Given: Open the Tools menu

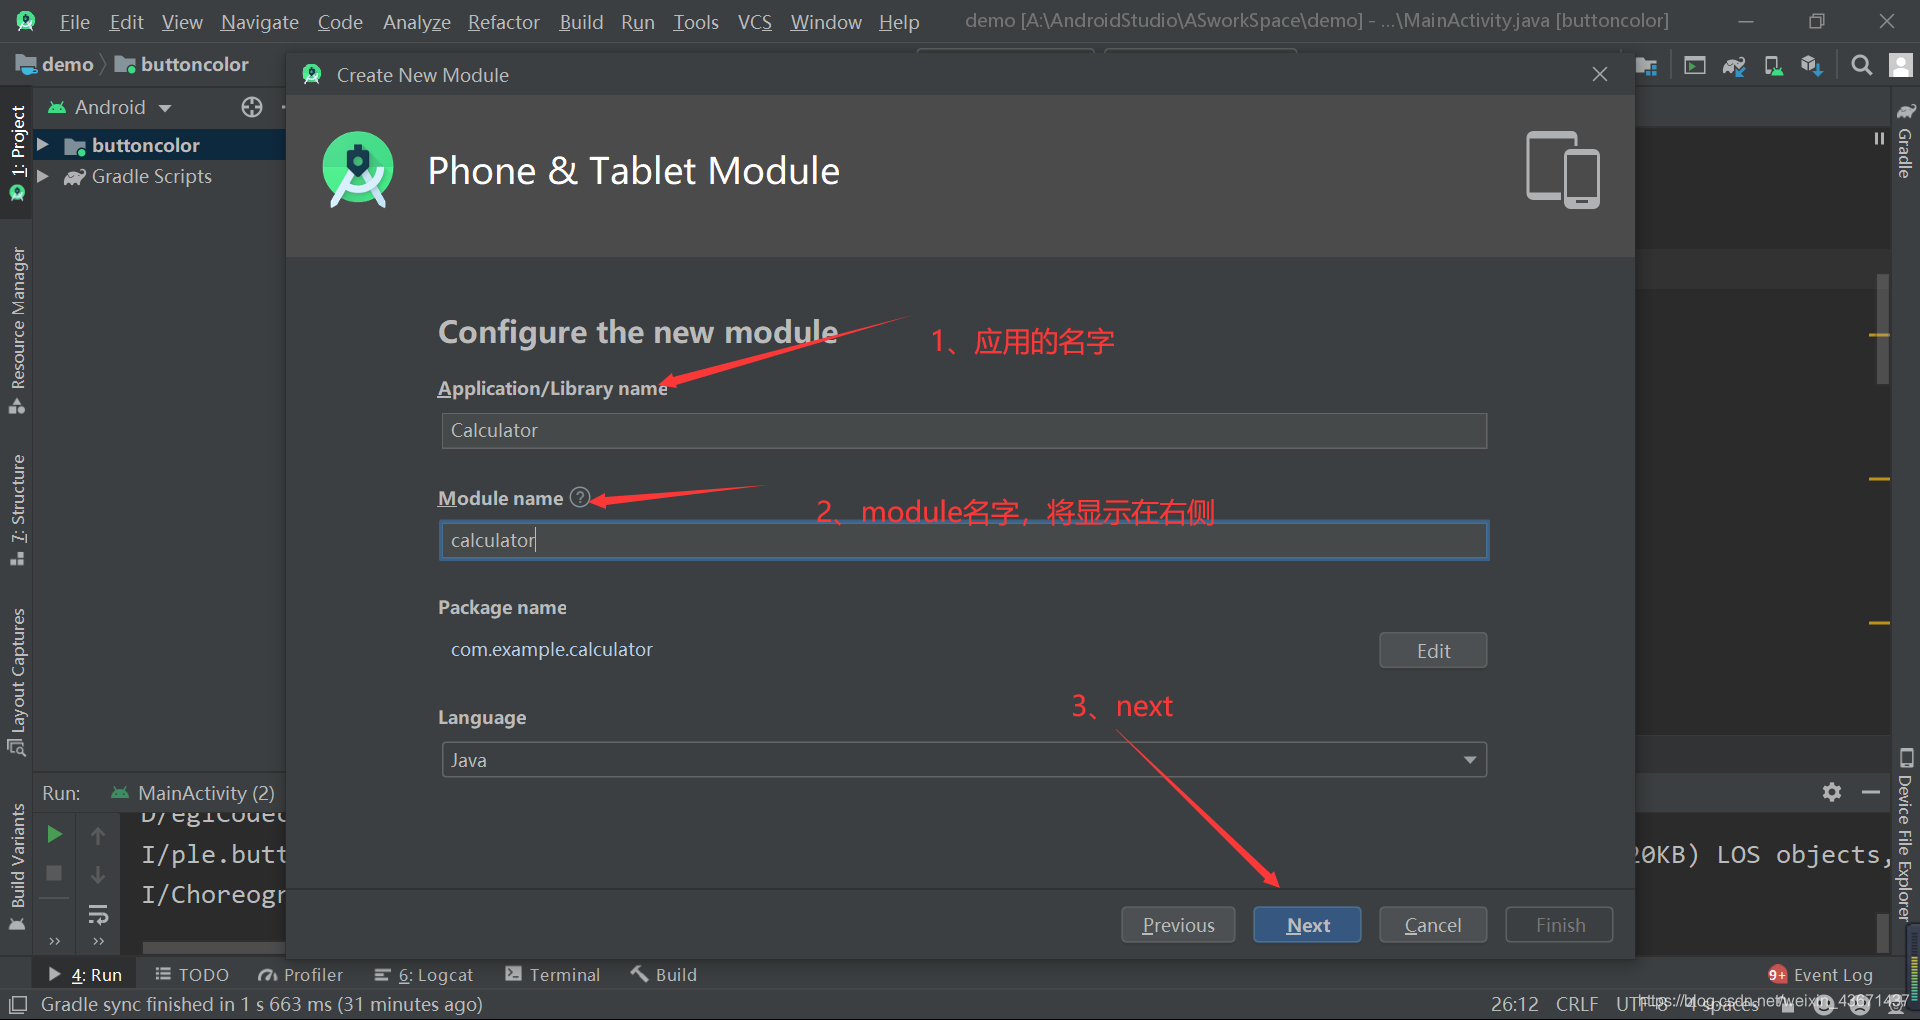Looking at the screenshot, I should coord(696,22).
